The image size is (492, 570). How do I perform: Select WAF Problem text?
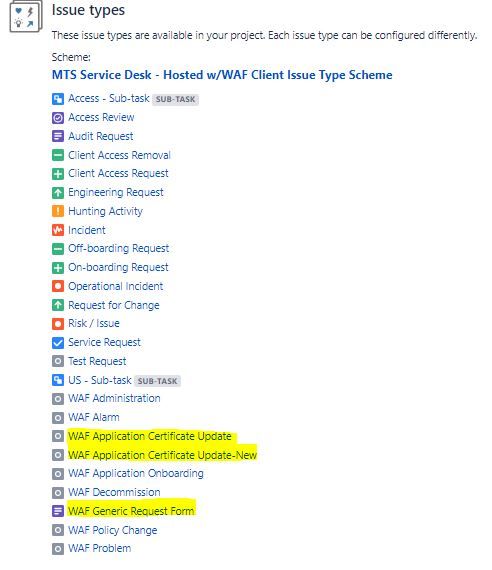100,549
